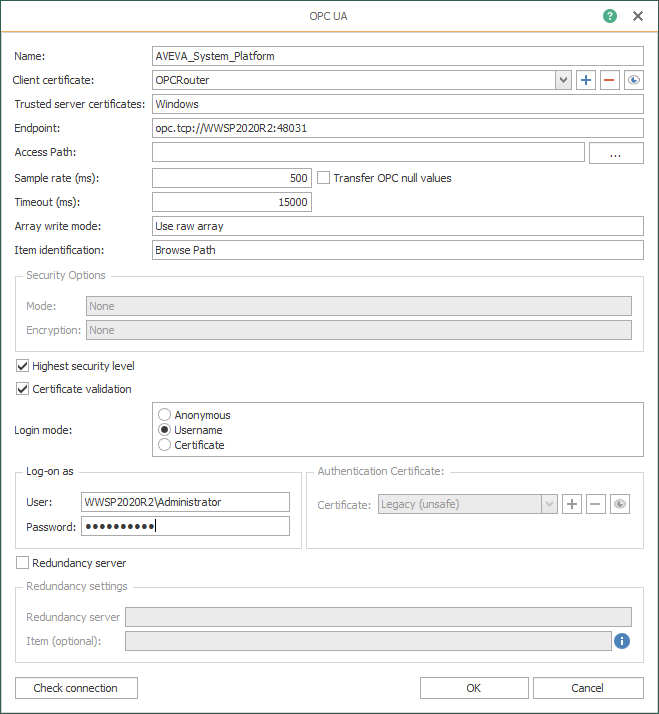Browse Access Path with the ellipsis button
This screenshot has width=659, height=714.
click(616, 153)
